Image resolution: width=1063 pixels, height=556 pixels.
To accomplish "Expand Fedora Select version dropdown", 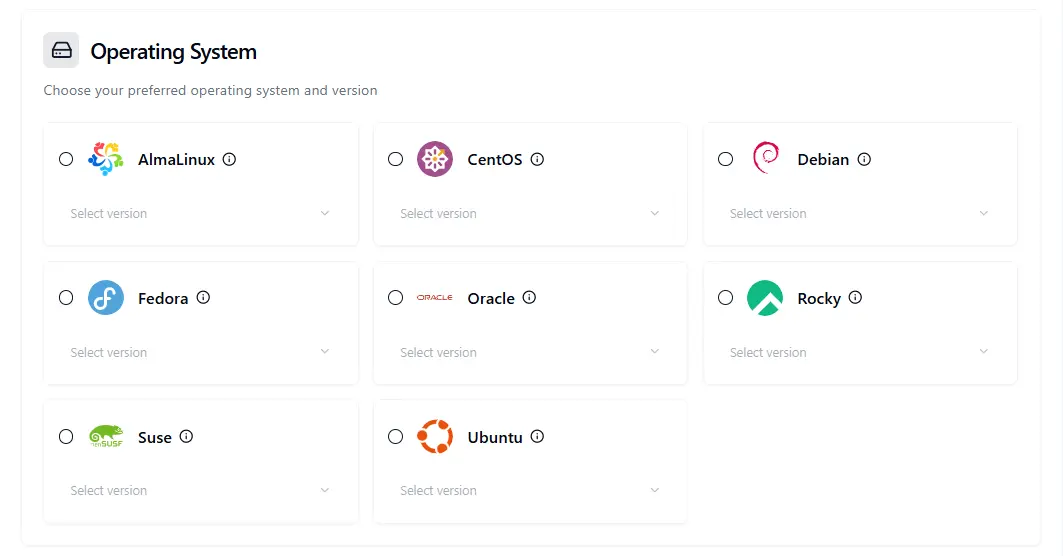I will (201, 352).
